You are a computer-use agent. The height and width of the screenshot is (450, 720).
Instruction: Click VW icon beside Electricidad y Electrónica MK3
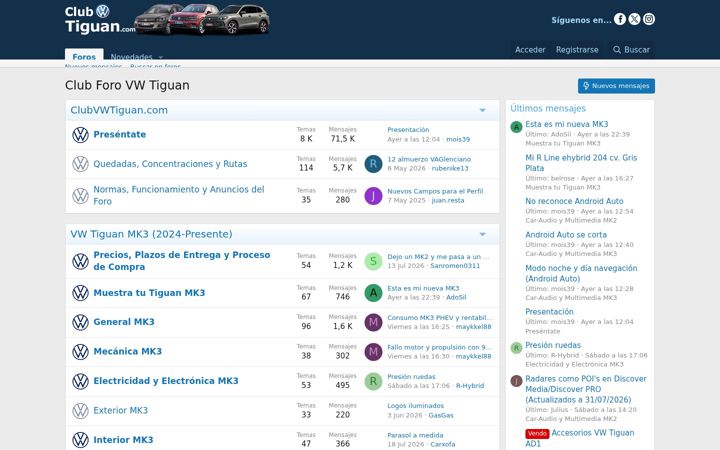tap(80, 381)
